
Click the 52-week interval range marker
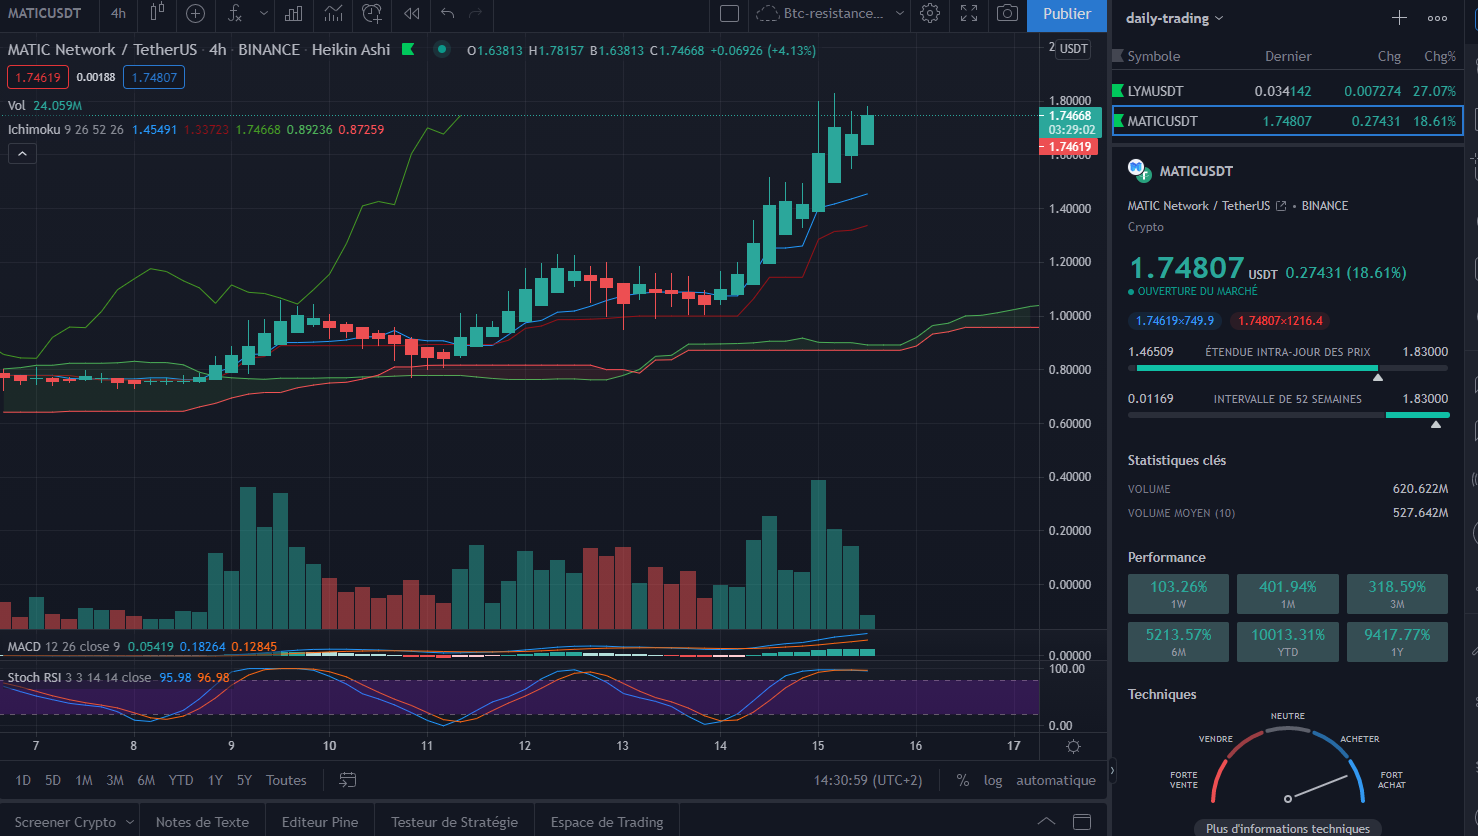tap(1436, 424)
